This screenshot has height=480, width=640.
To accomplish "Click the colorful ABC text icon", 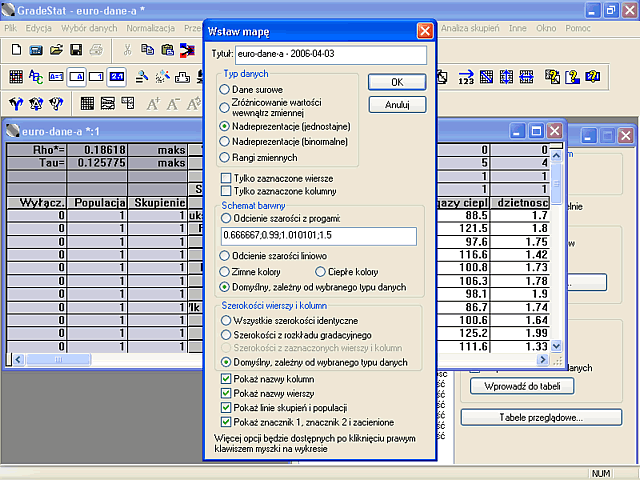I will [x=36, y=77].
